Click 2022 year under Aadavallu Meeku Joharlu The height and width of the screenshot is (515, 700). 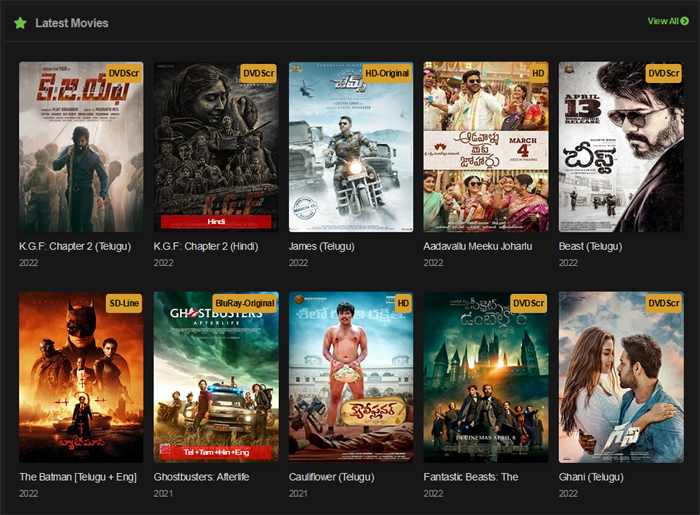tap(433, 263)
